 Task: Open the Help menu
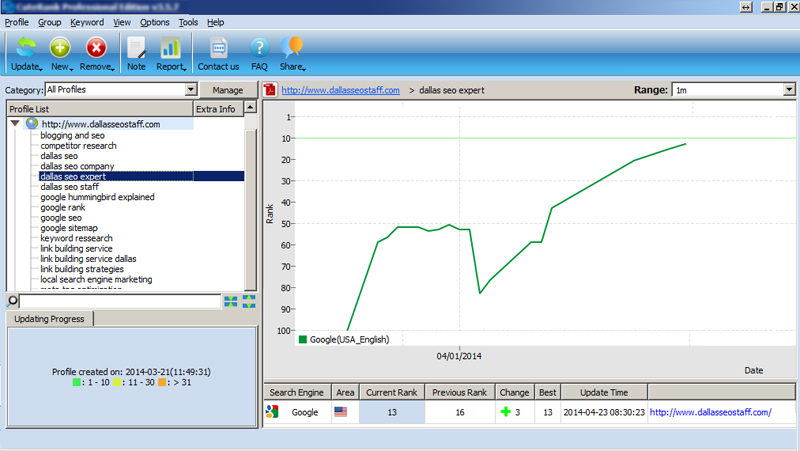coord(215,22)
